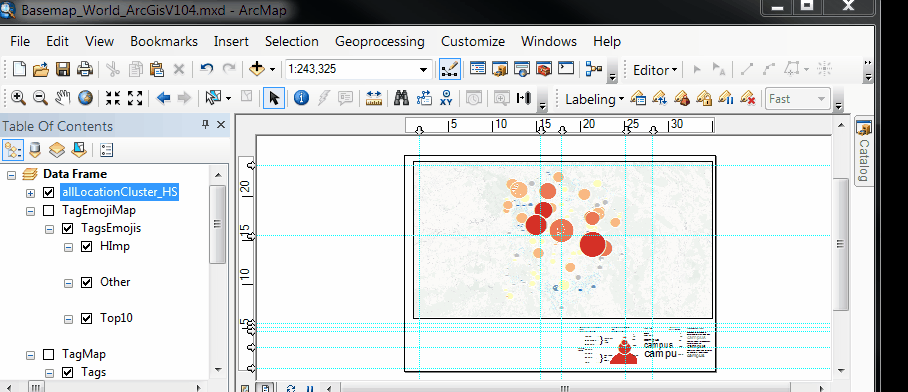This screenshot has width=908, height=392.
Task: Toggle the Editor Toolbar button
Action: [450, 69]
